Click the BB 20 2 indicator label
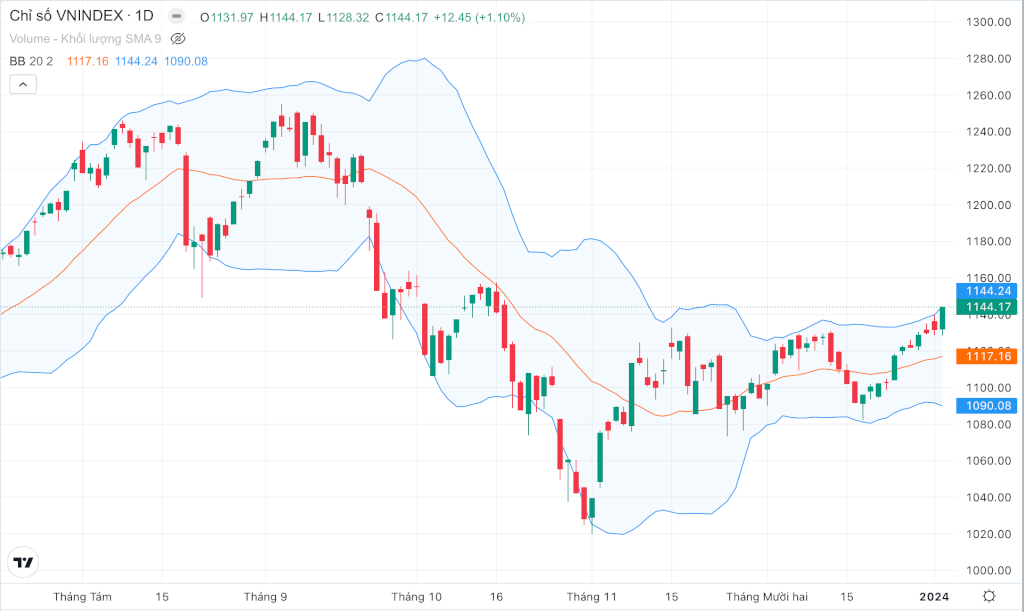Viewport: 1024px width, 612px height. 31,61
